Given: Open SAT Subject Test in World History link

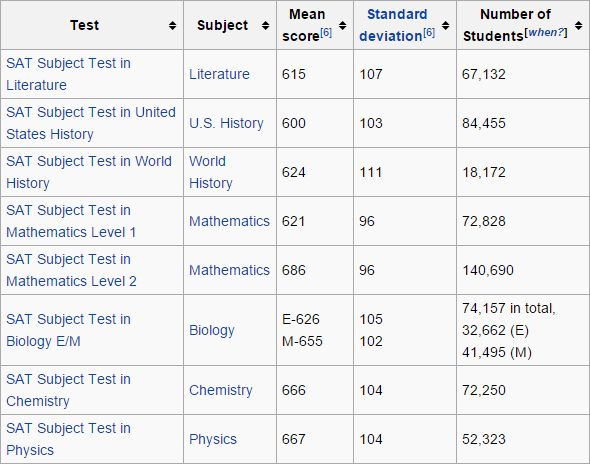Looking at the screenshot, I should point(89,172).
